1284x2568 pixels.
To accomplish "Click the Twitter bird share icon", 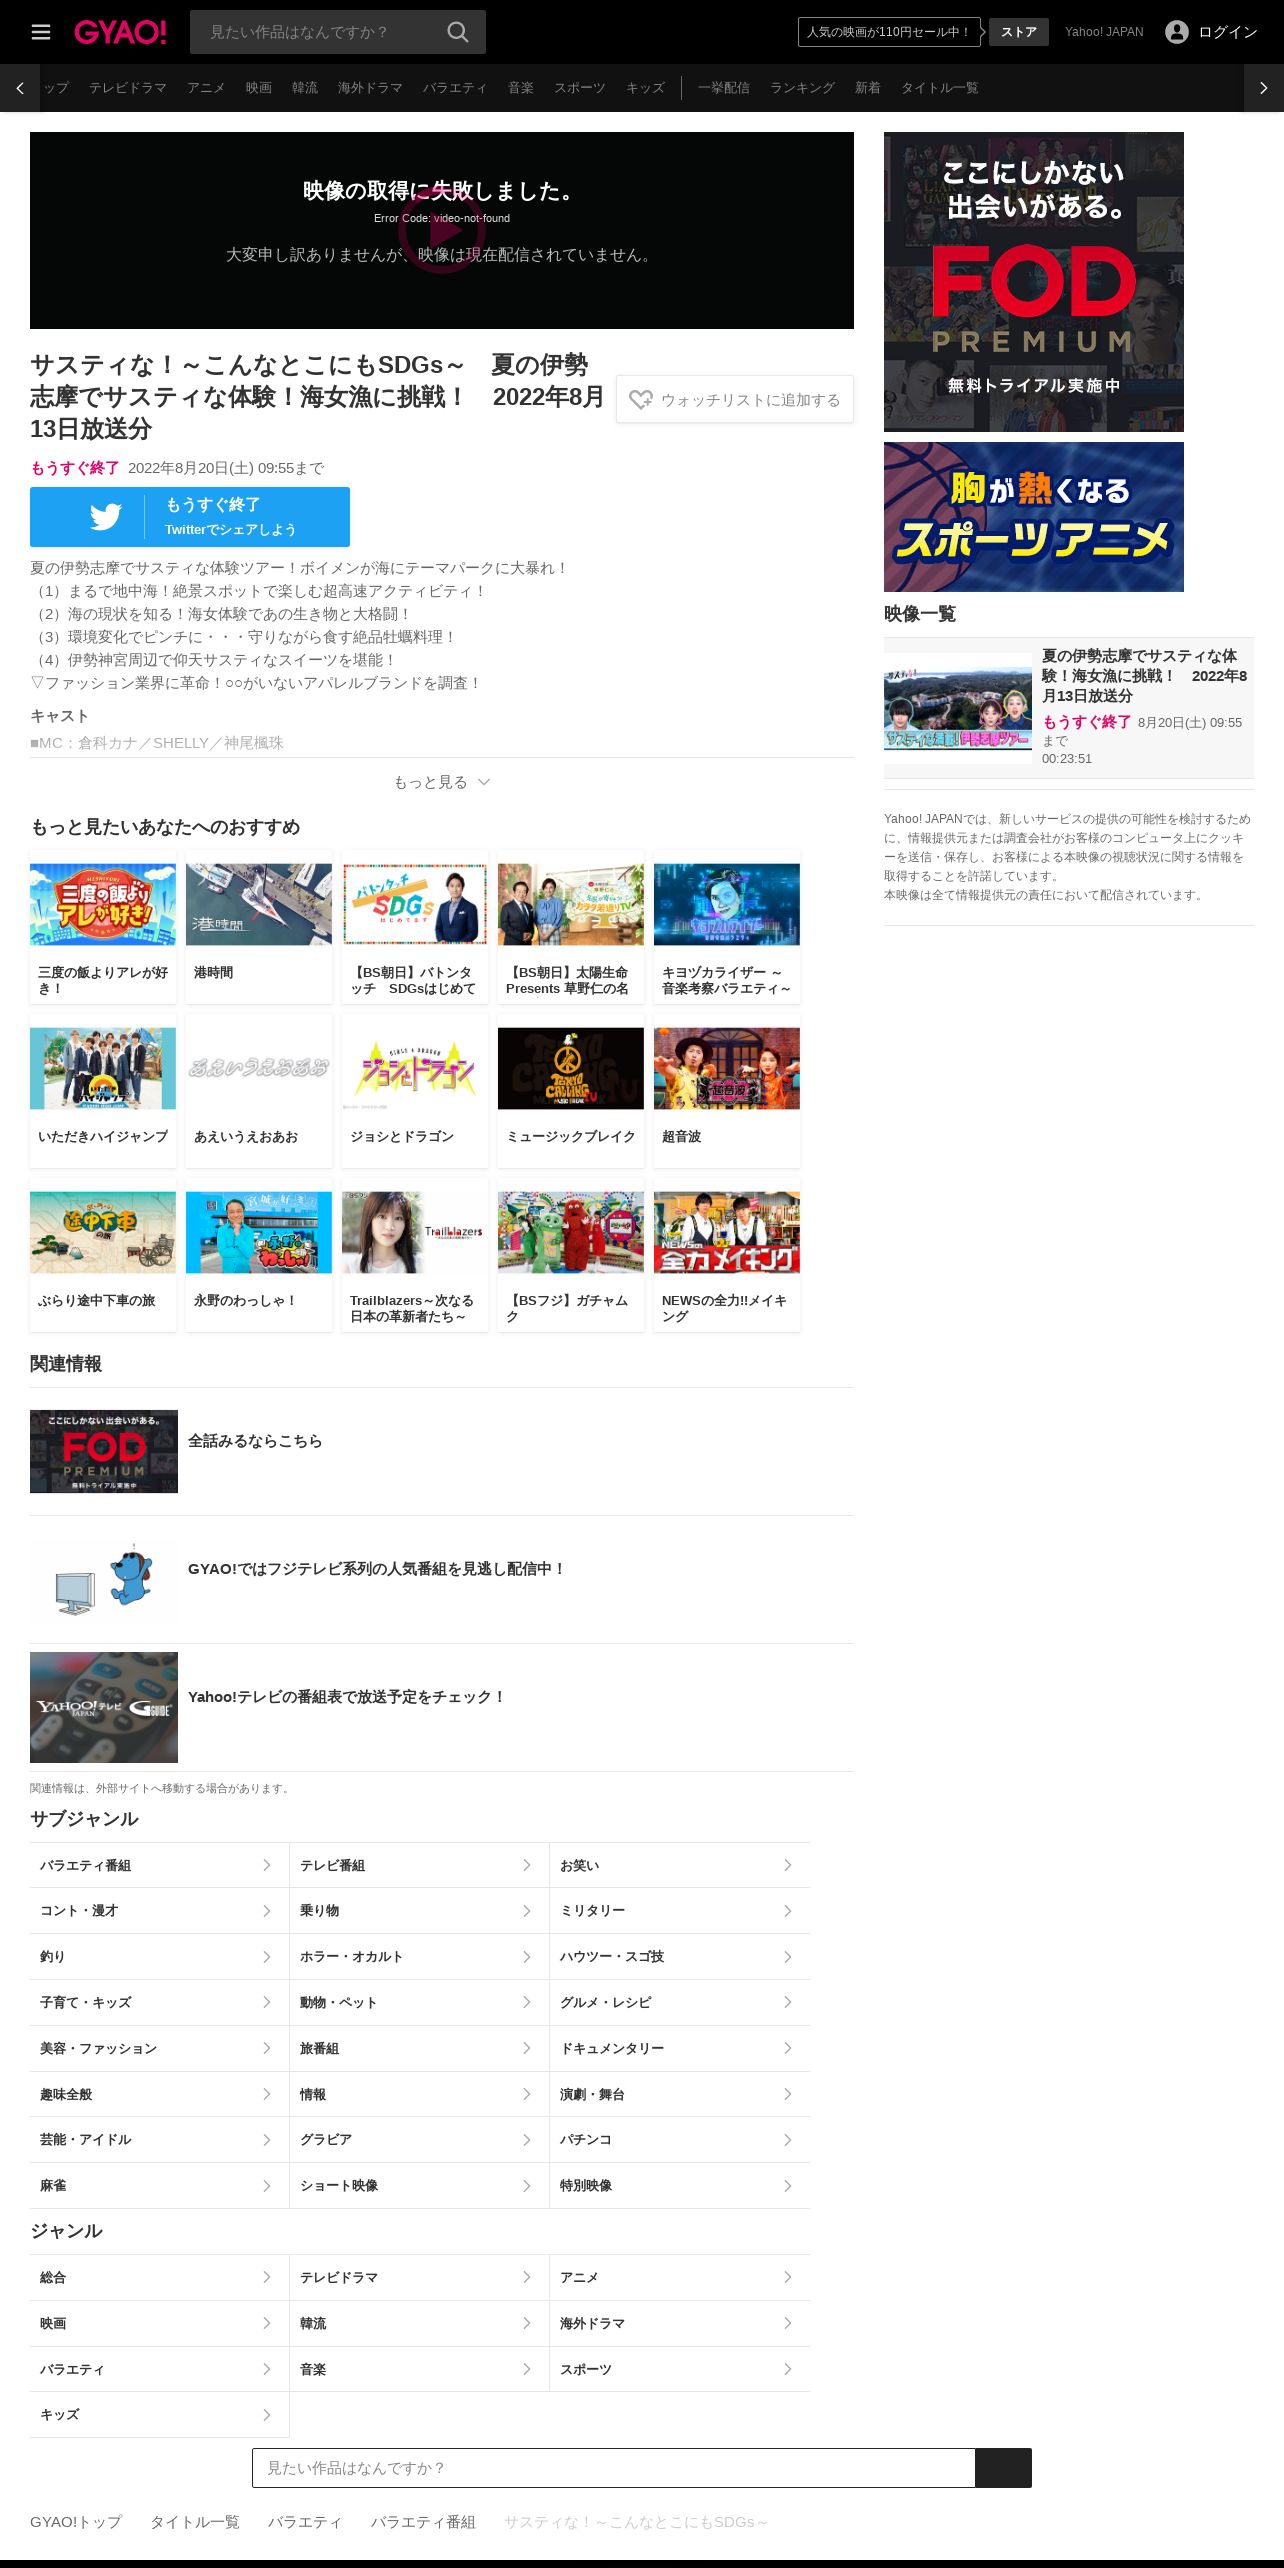I will pyautogui.click(x=105, y=517).
